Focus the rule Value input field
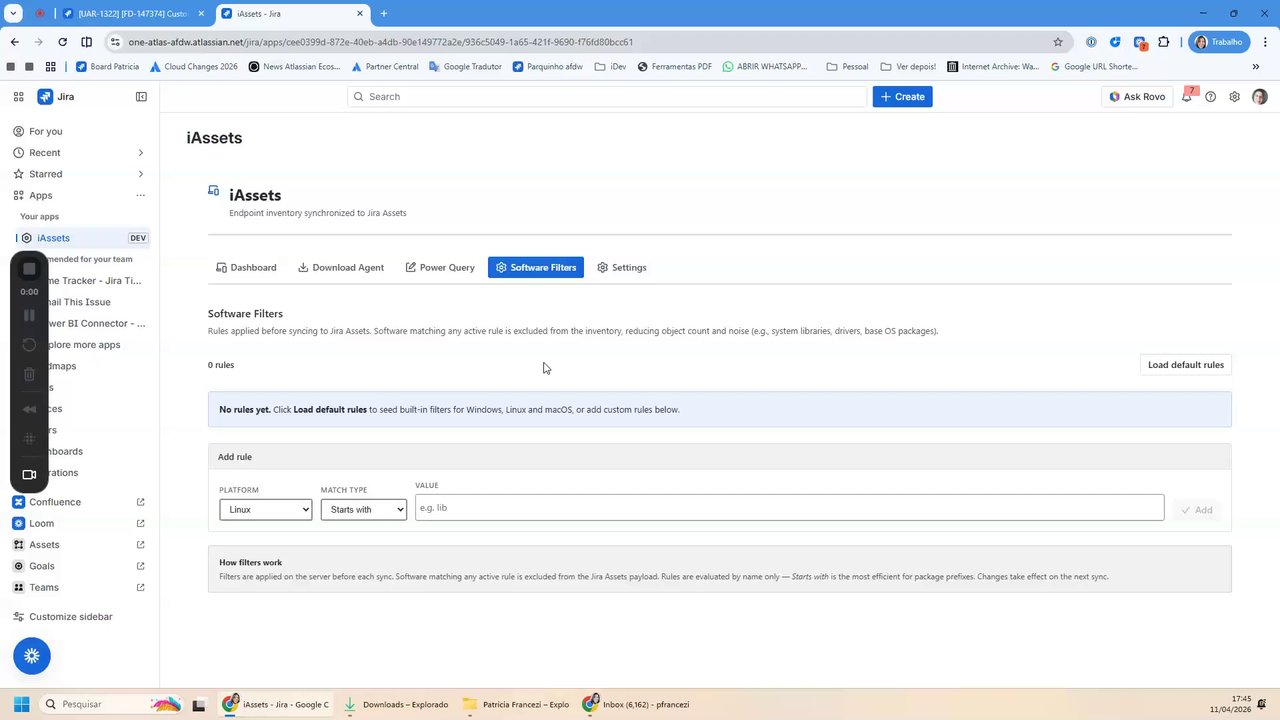The height and width of the screenshot is (720, 1280). point(789,508)
